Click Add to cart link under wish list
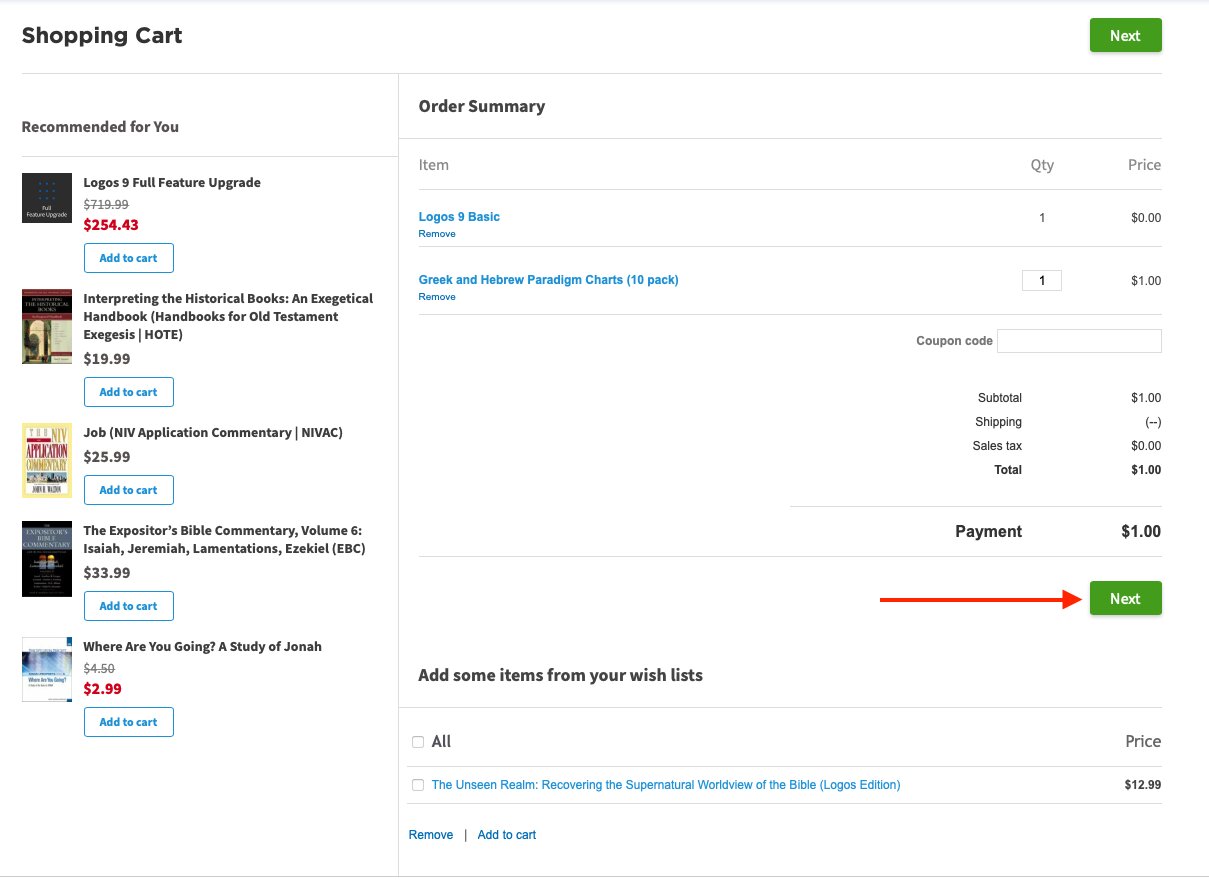The width and height of the screenshot is (1209, 881). tap(507, 835)
